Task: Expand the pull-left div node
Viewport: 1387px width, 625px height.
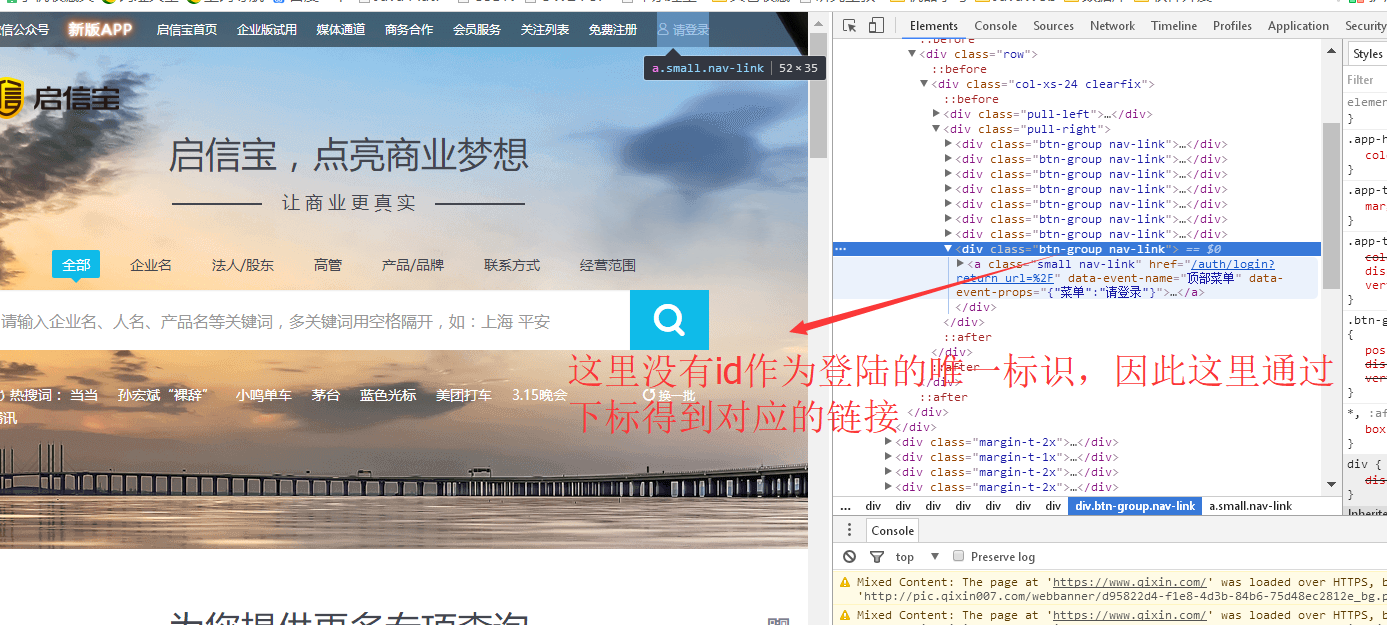Action: pyautogui.click(x=936, y=114)
